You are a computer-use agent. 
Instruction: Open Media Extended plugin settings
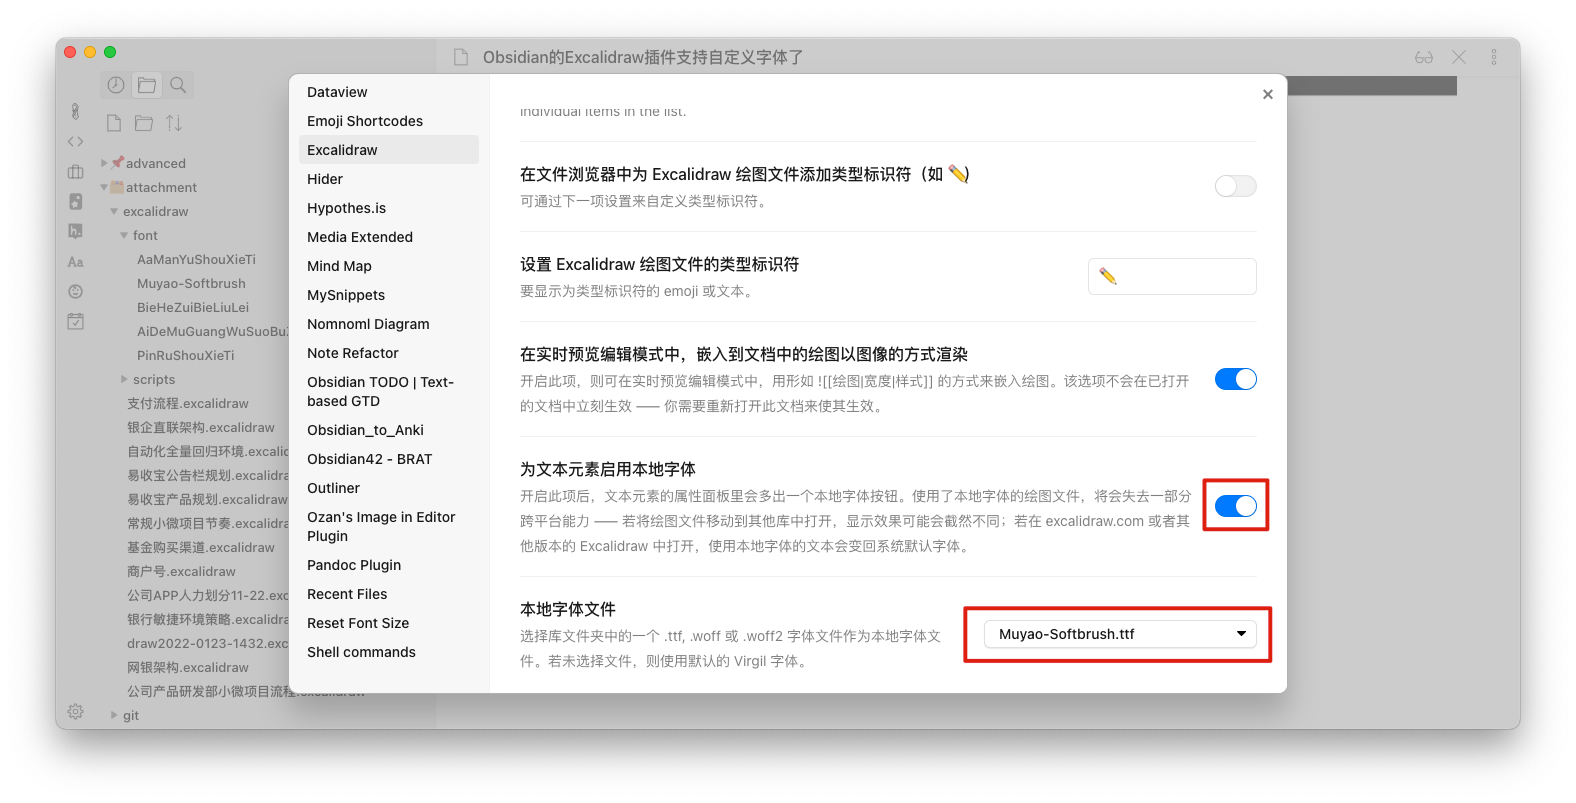[389, 237]
